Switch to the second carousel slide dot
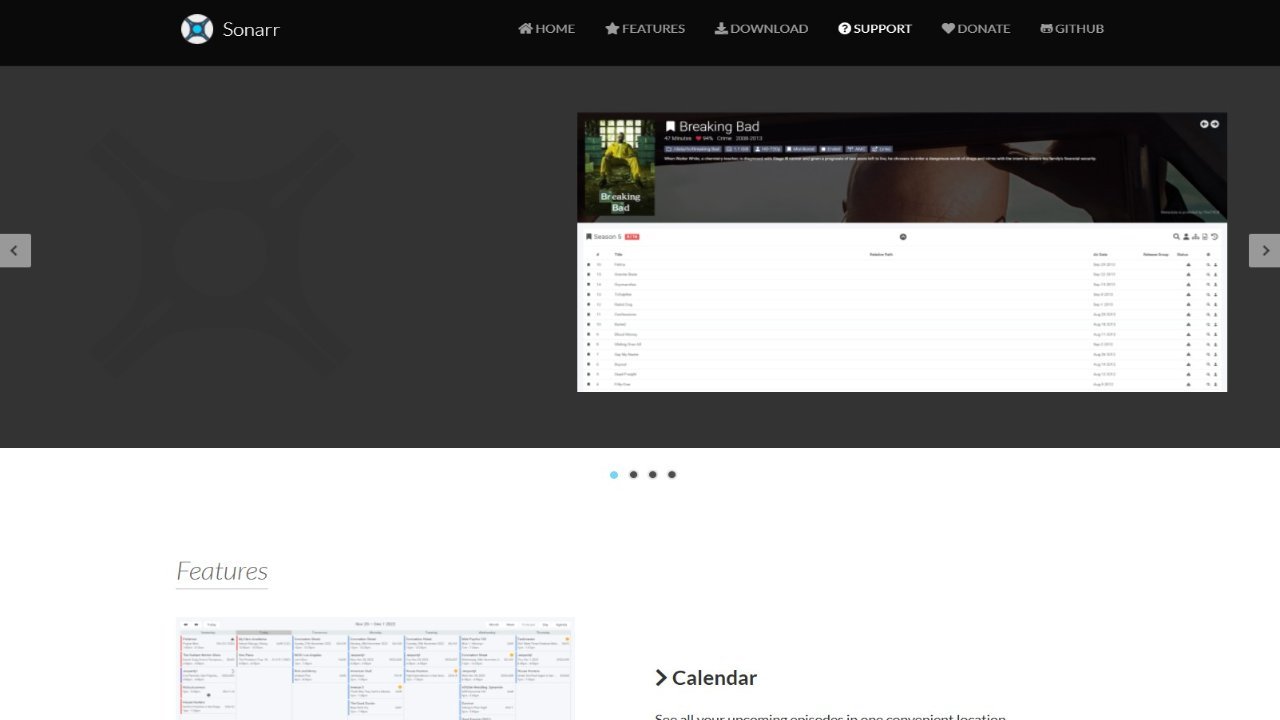This screenshot has width=1280, height=720. click(x=633, y=475)
